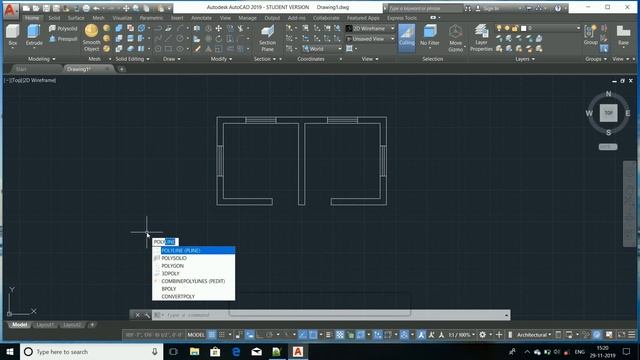Select the Polysolid tool
This screenshot has height=360, width=640.
coord(63,29)
